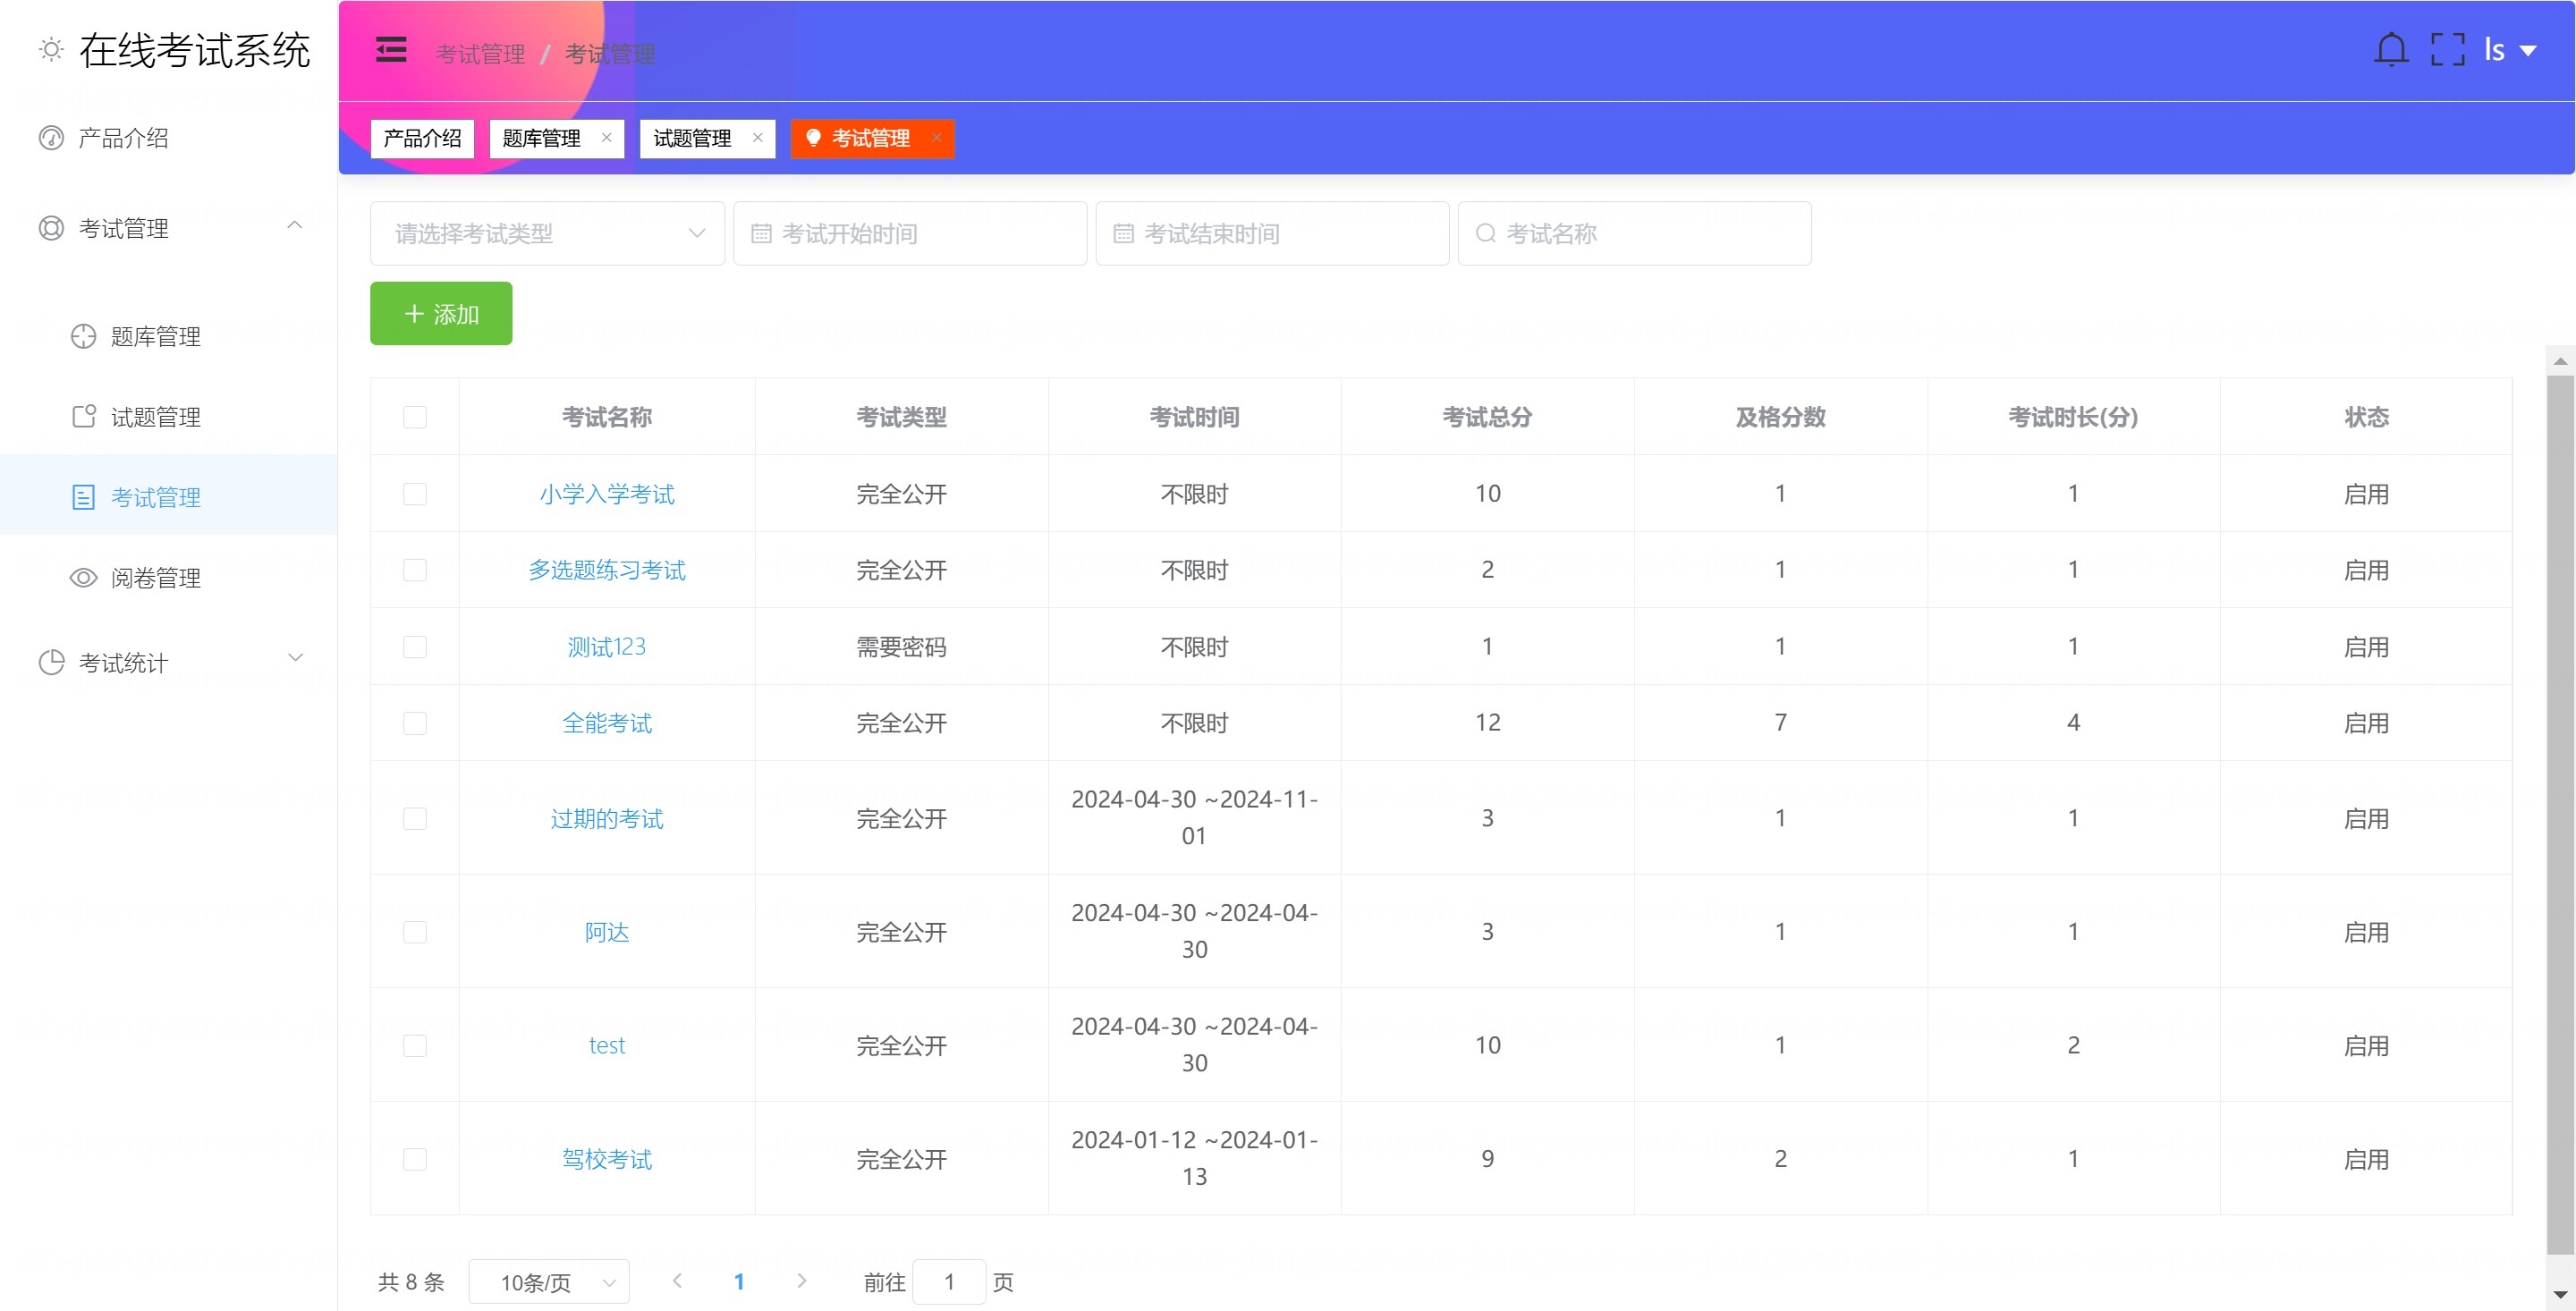2576x1311 pixels.
Task: Close the 试题管理 tab
Action: 757,138
